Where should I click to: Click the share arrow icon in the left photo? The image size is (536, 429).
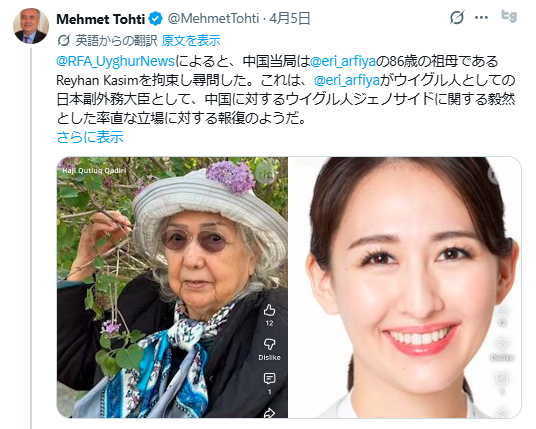pos(269,413)
